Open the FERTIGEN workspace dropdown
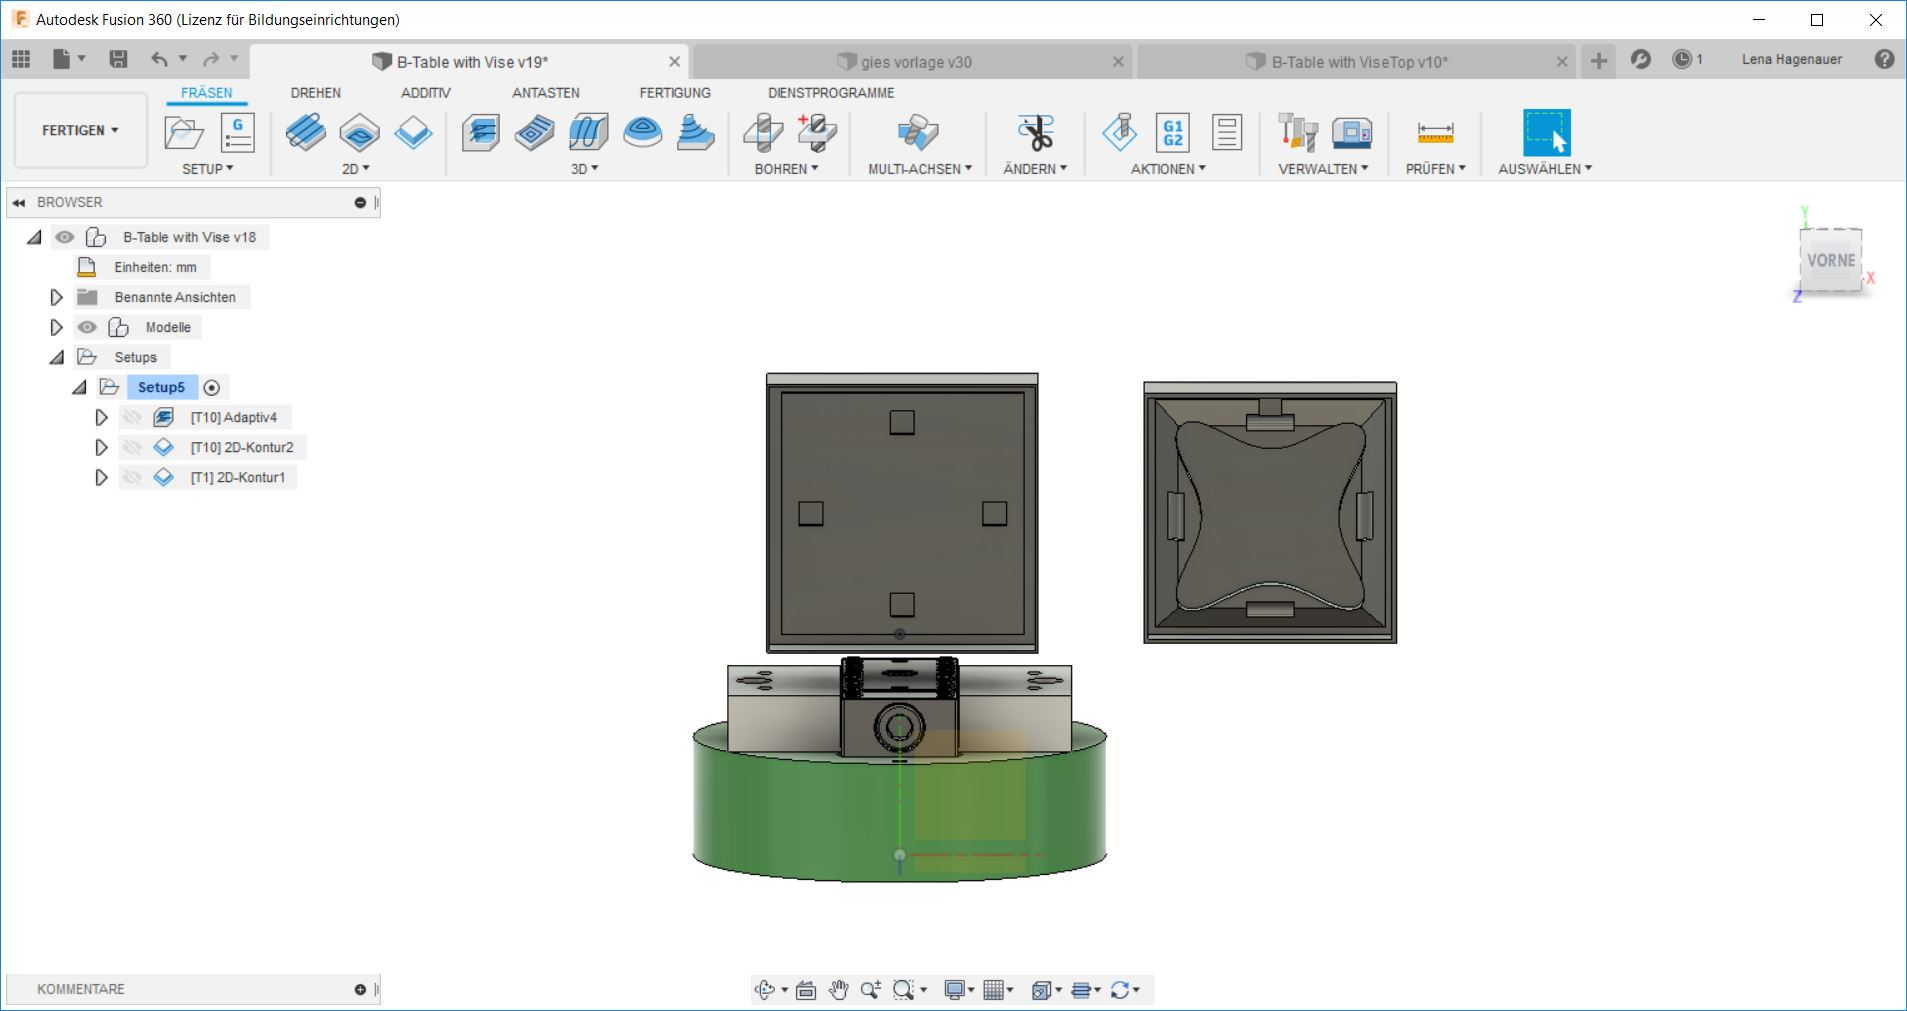The width and height of the screenshot is (1907, 1011). (80, 130)
